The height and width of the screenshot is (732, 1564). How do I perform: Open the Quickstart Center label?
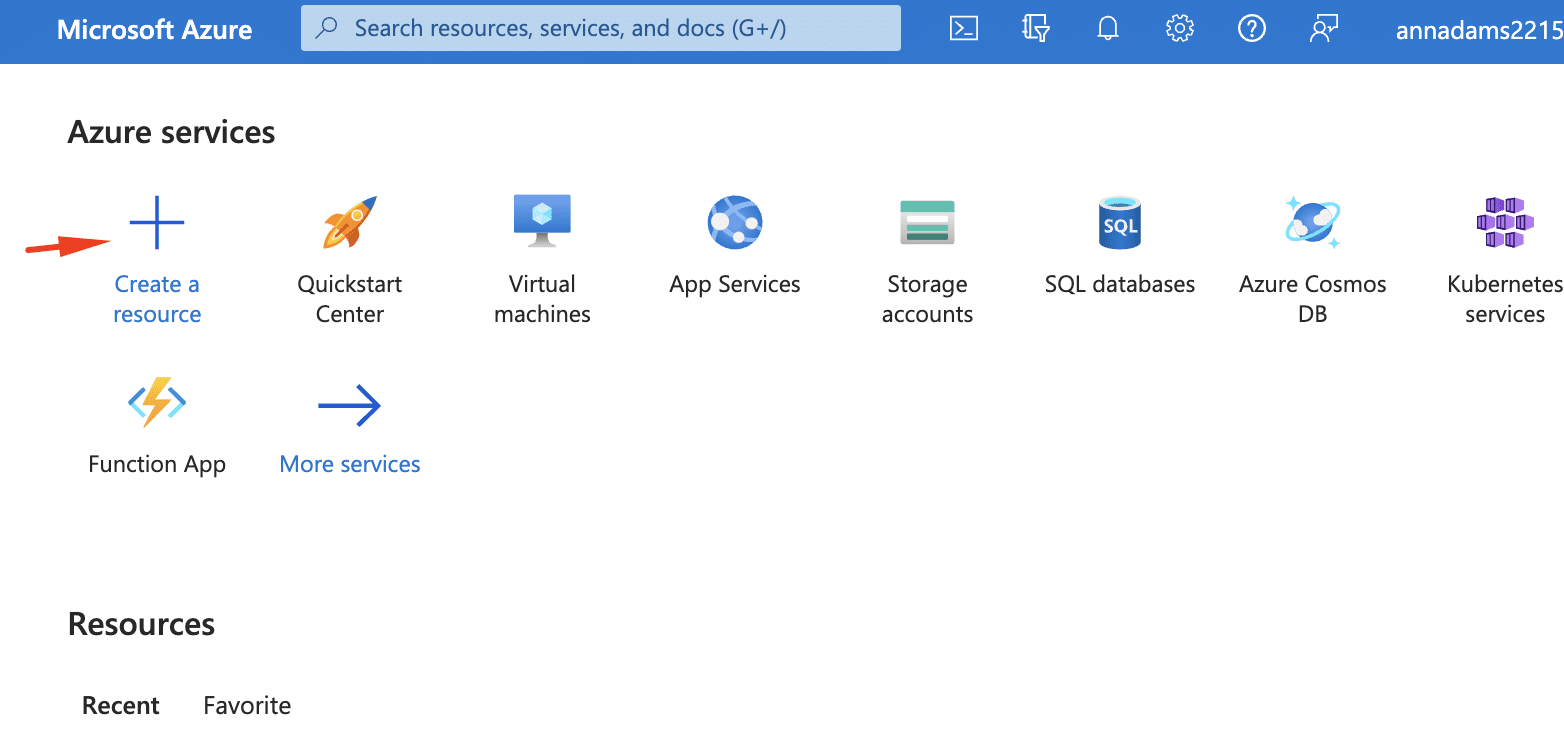(x=350, y=299)
